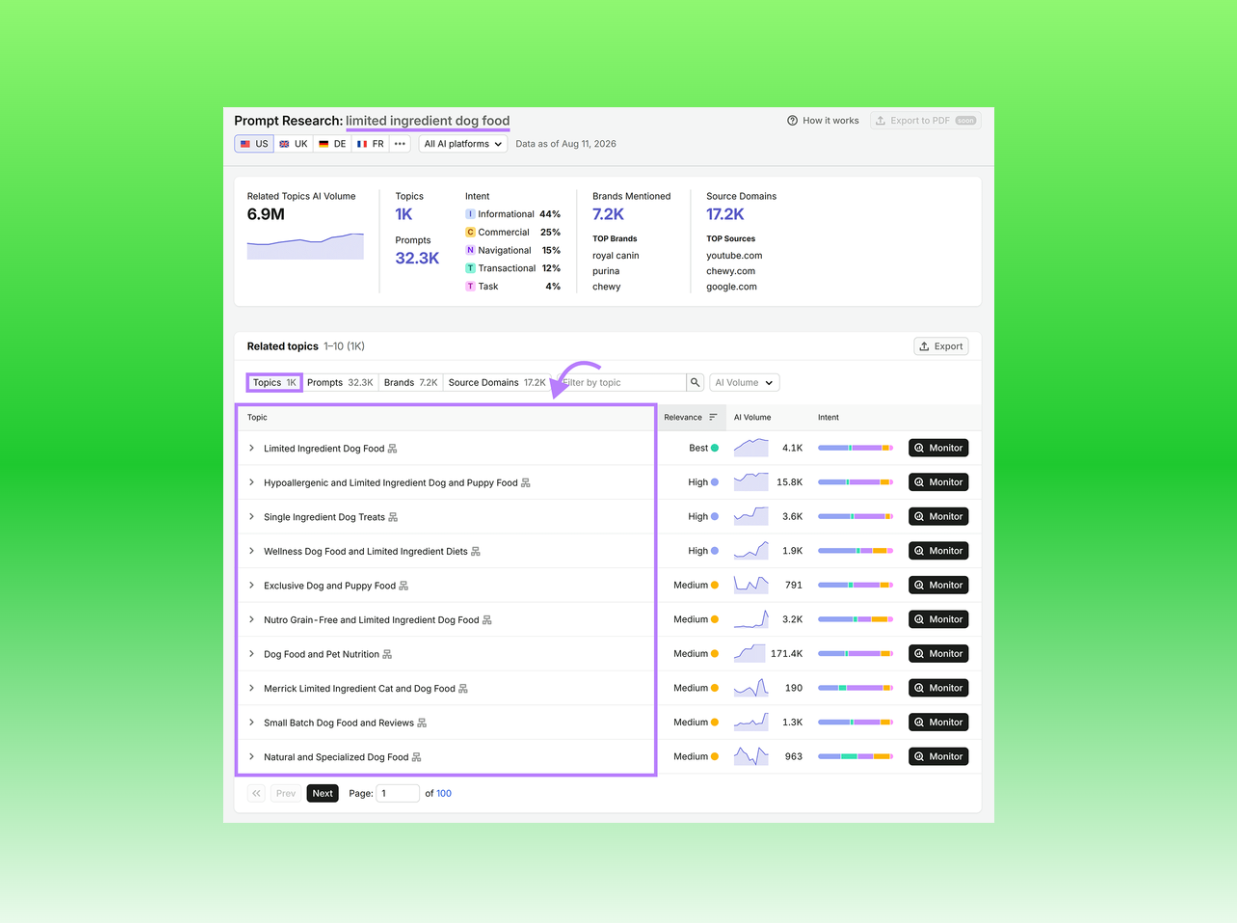Expand the Single Ingredient Dog Treats row

click(252, 517)
